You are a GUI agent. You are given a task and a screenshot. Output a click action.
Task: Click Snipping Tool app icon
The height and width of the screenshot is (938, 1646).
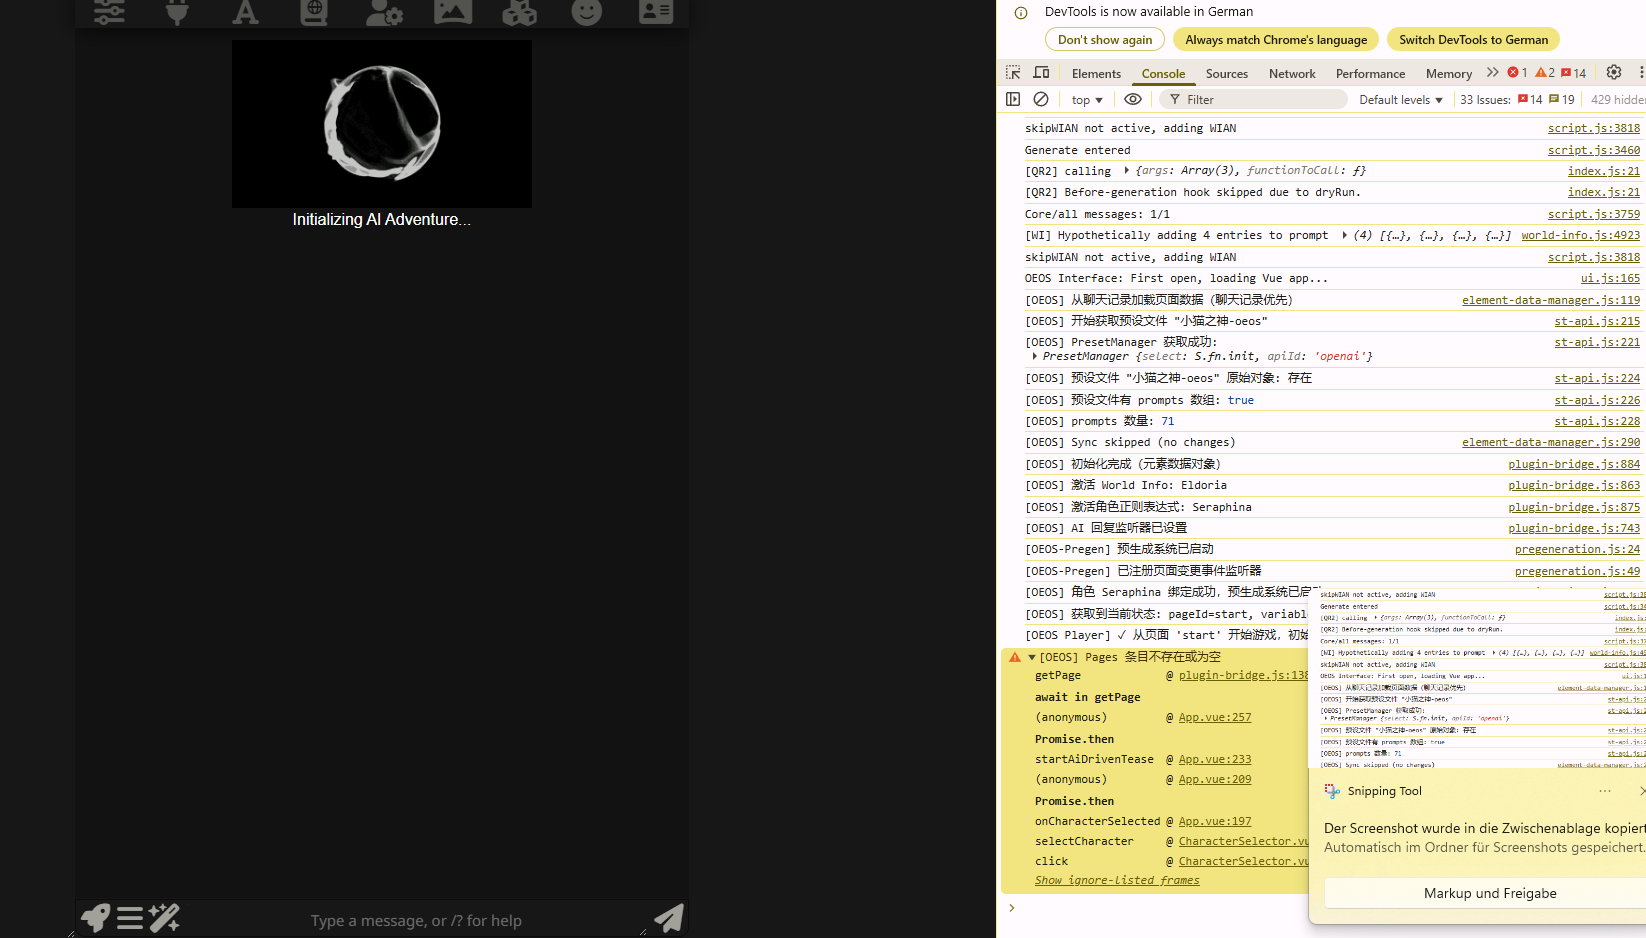pyautogui.click(x=1332, y=791)
